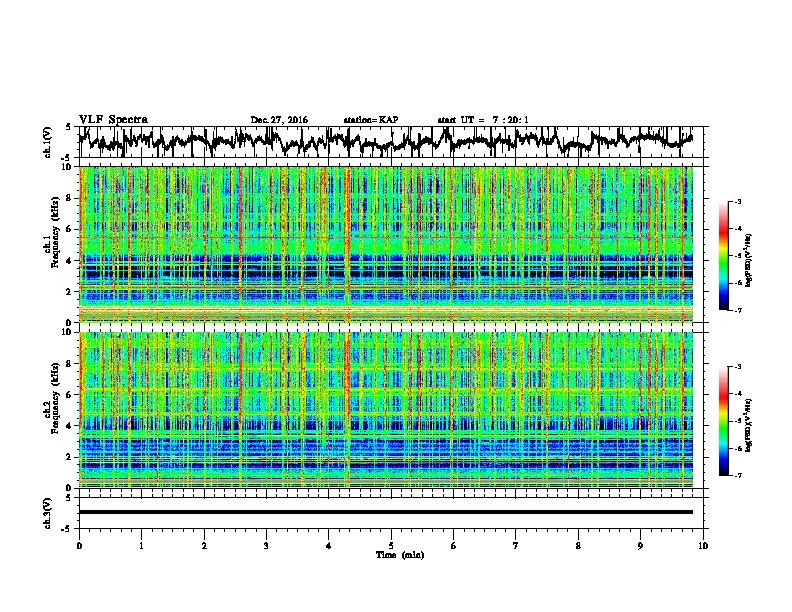This screenshot has height=612, width=792.
Task: Click the ch.2 "Frequency (kHz)" axis label
Action: click(x=55, y=398)
